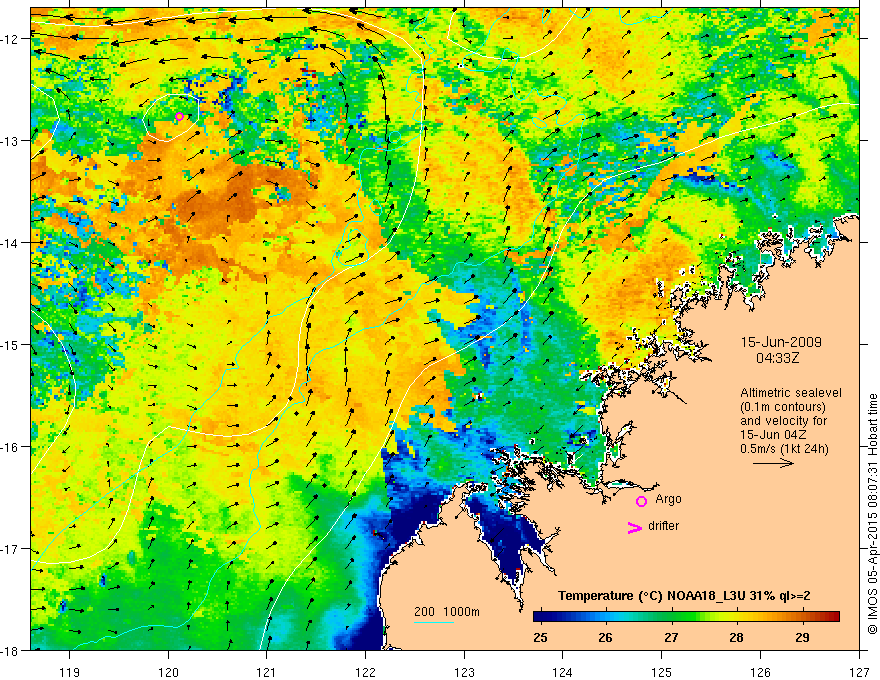This screenshot has width=880, height=680.
Task: Click the magenta drifter symbol in the legend
Action: pyautogui.click(x=634, y=527)
